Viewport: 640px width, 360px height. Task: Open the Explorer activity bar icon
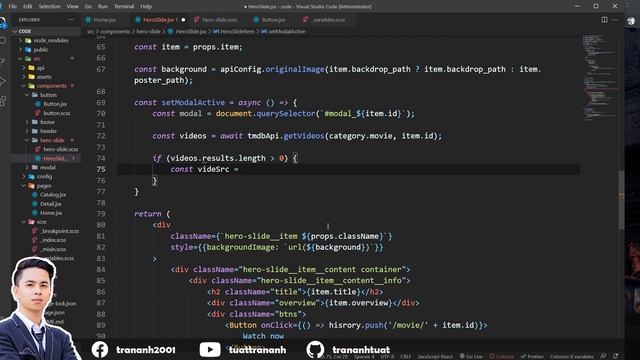3,22
